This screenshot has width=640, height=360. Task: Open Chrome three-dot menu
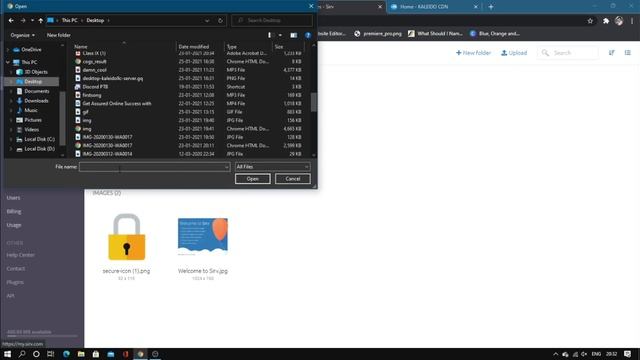tap(632, 21)
